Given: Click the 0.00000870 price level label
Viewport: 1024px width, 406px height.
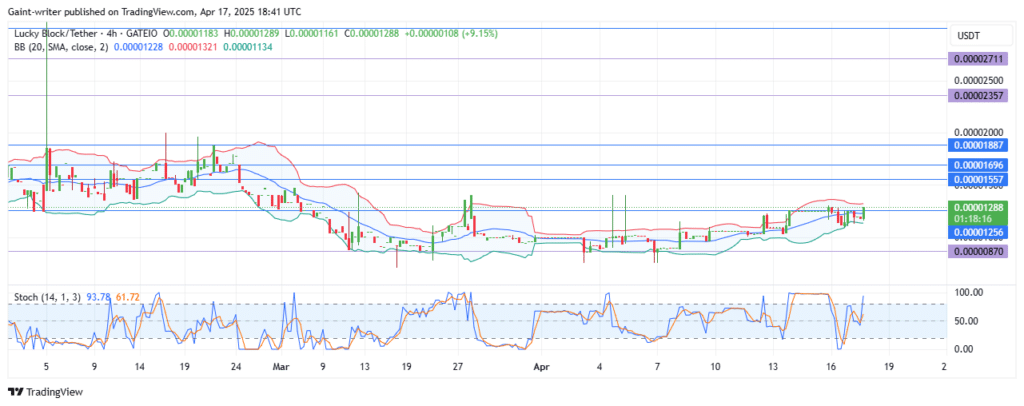Looking at the screenshot, I should coord(978,251).
